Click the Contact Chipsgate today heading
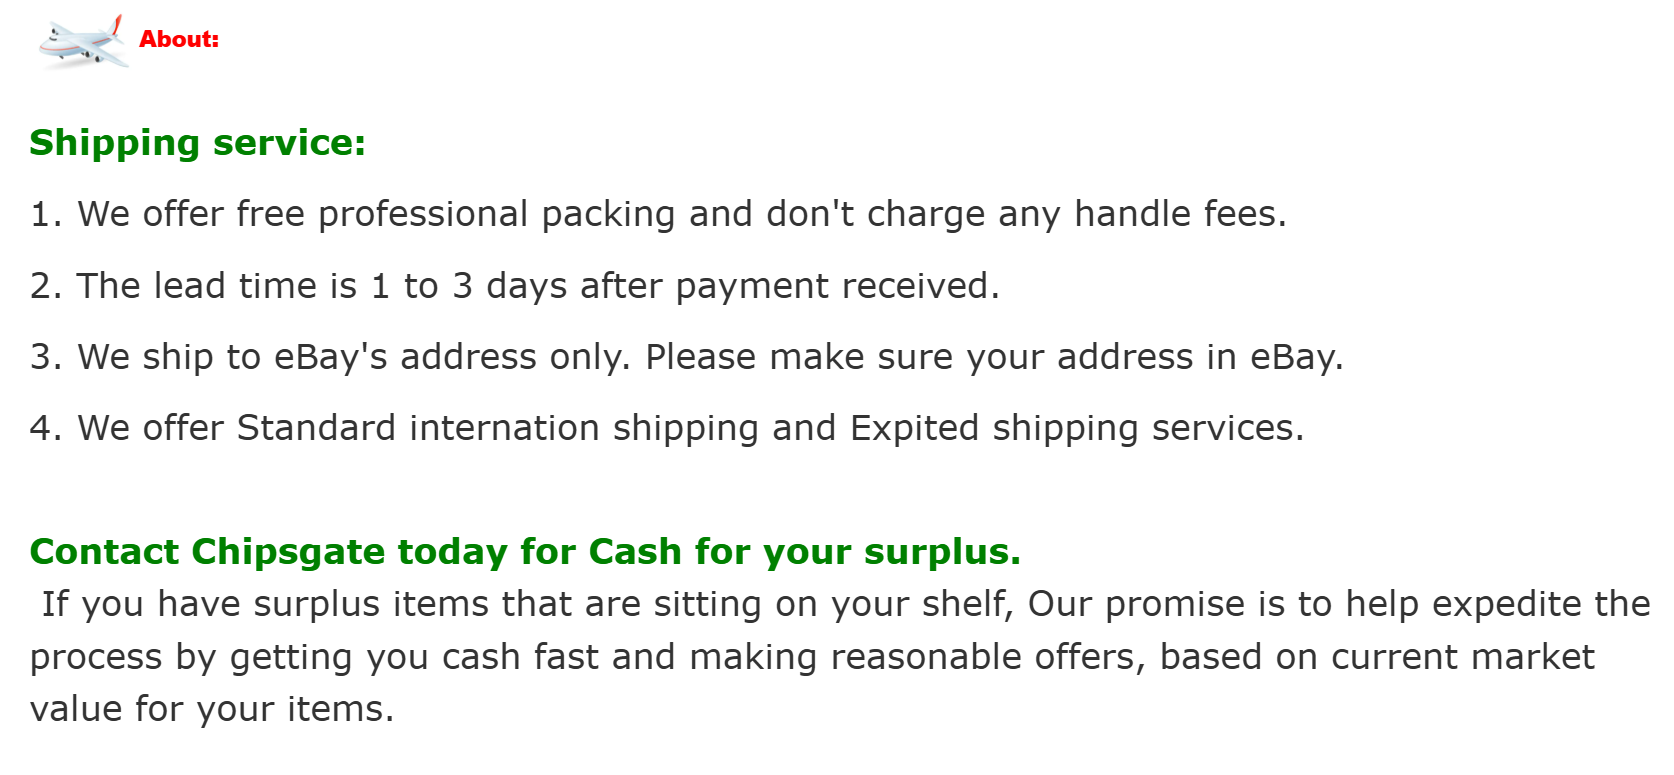This screenshot has height=775, width=1674. (x=525, y=552)
